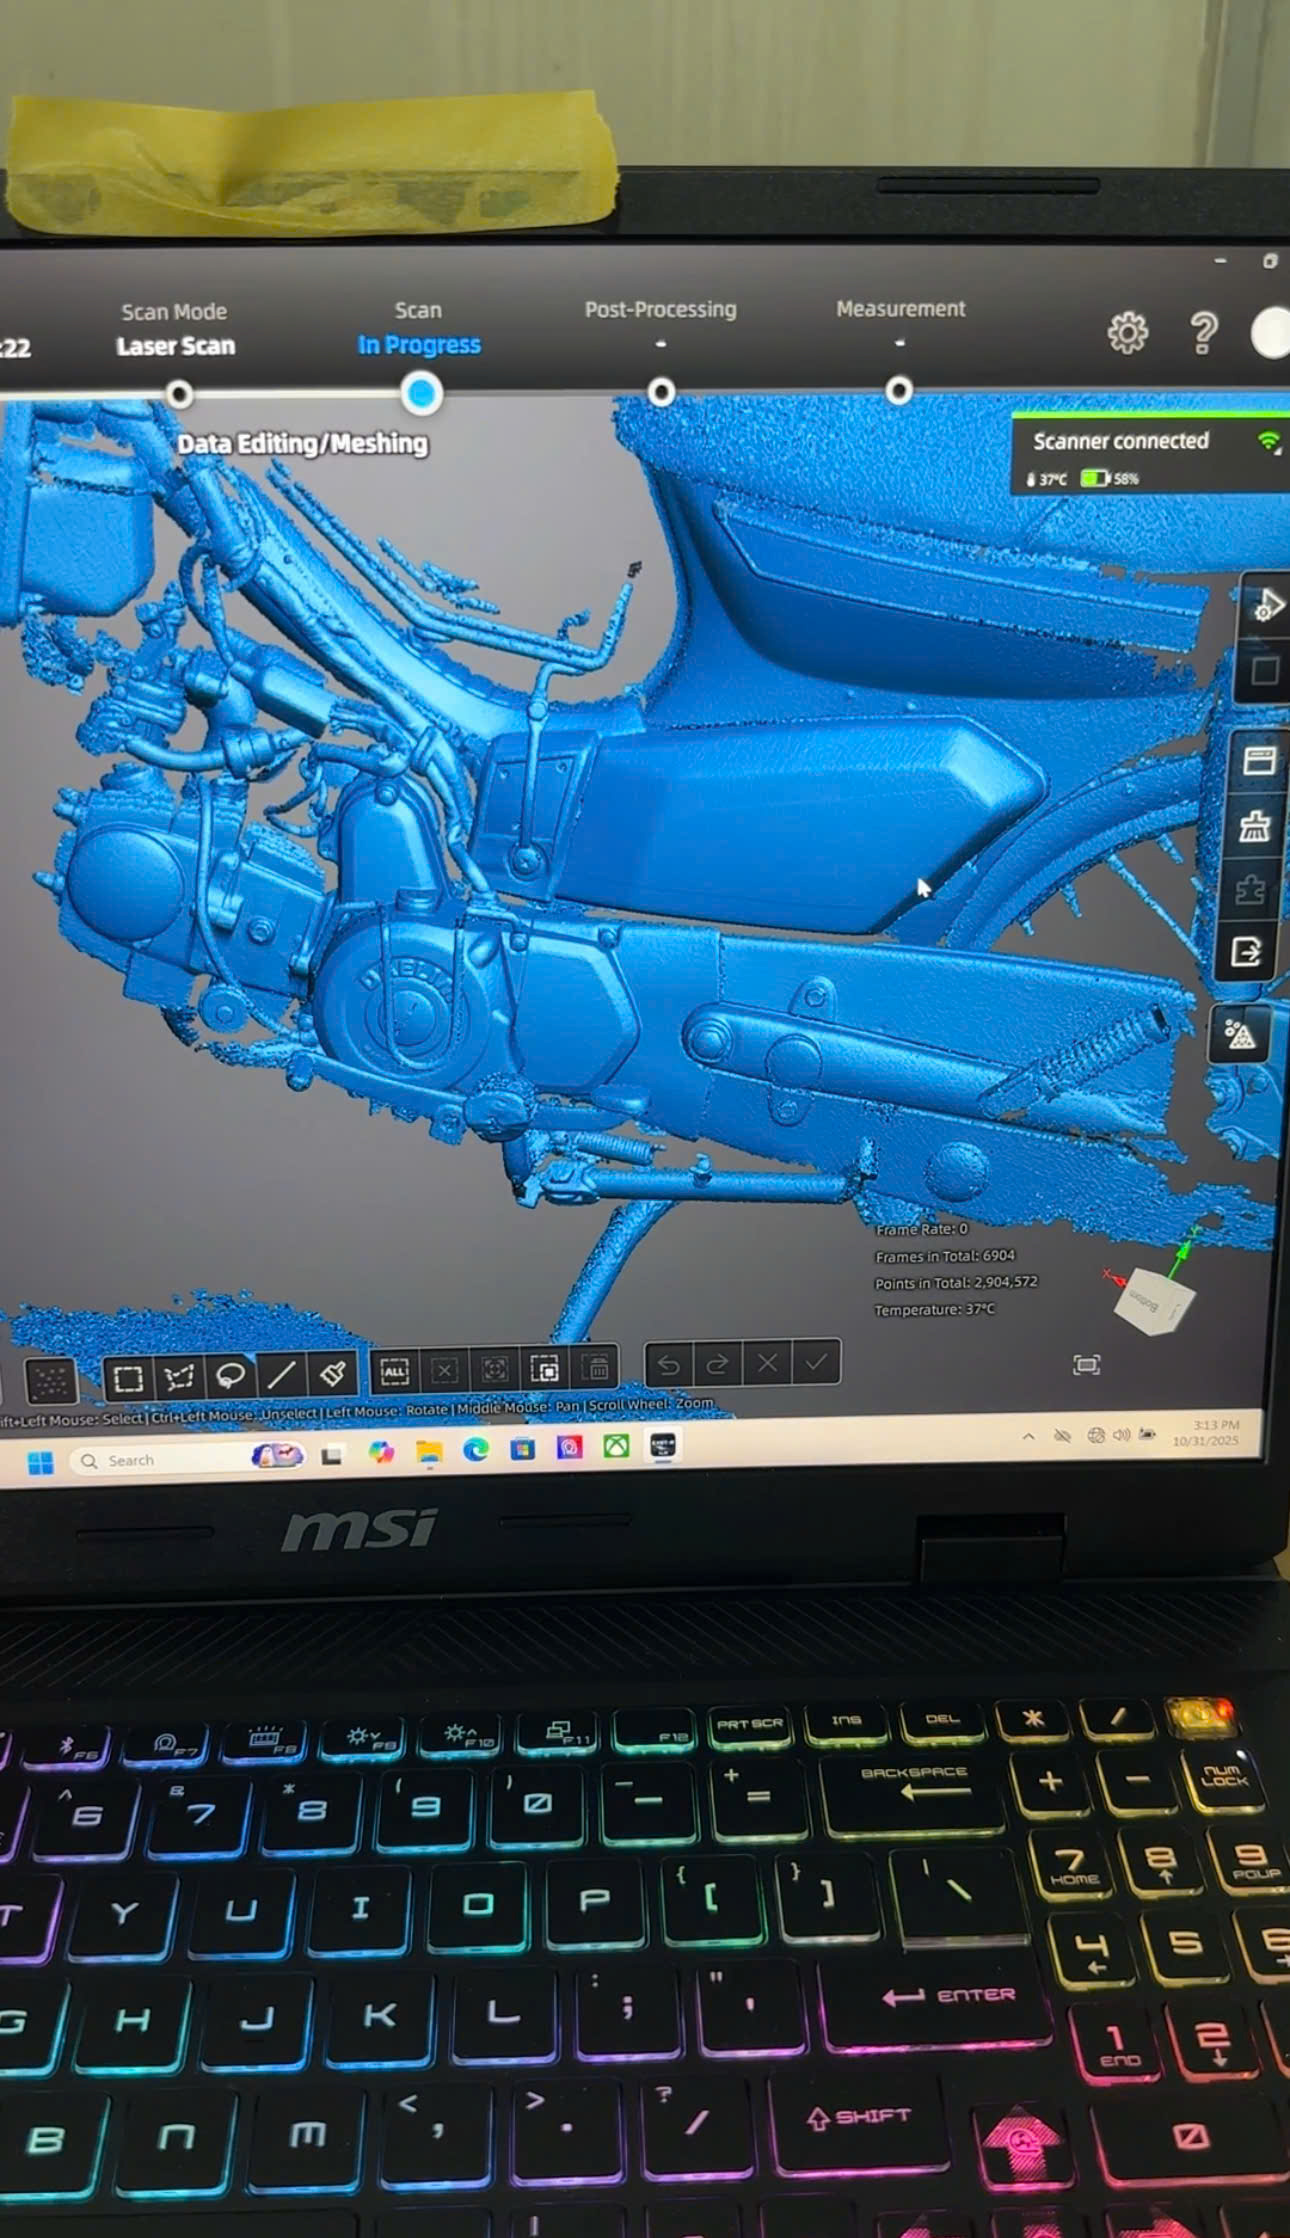Jump to the Post-Processing step

coord(661,391)
